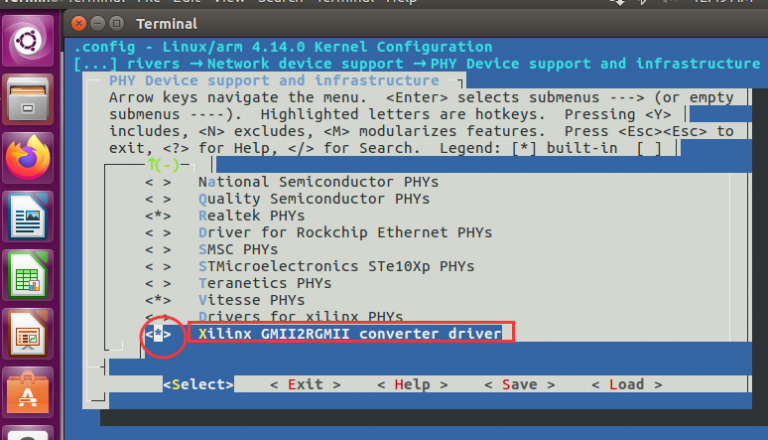Enable the National Semiconductor PHYs checkbox

click(158, 182)
